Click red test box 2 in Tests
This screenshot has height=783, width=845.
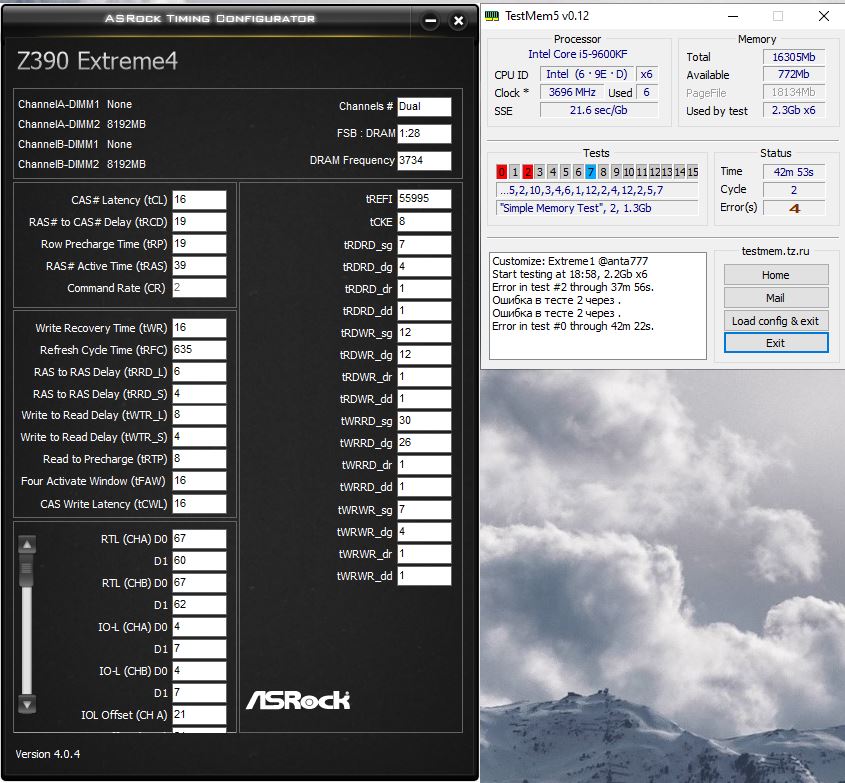tap(528, 172)
